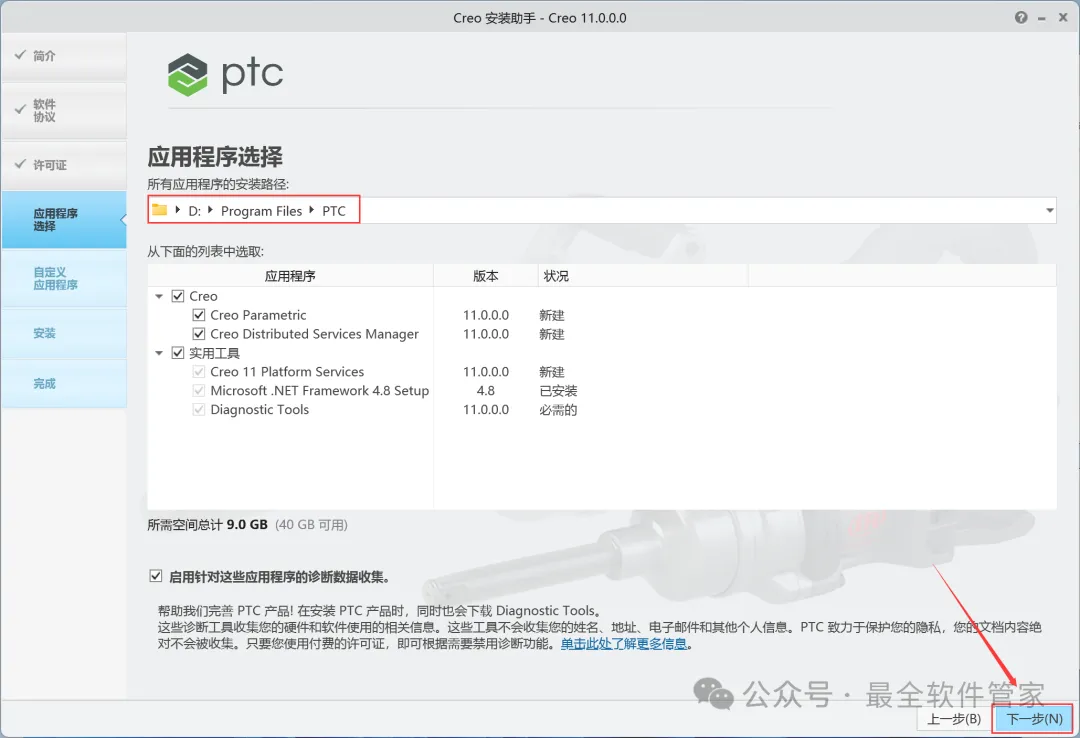Click version 11.0.0.0 for Diagnostic Tools
The image size is (1080, 738).
point(486,409)
